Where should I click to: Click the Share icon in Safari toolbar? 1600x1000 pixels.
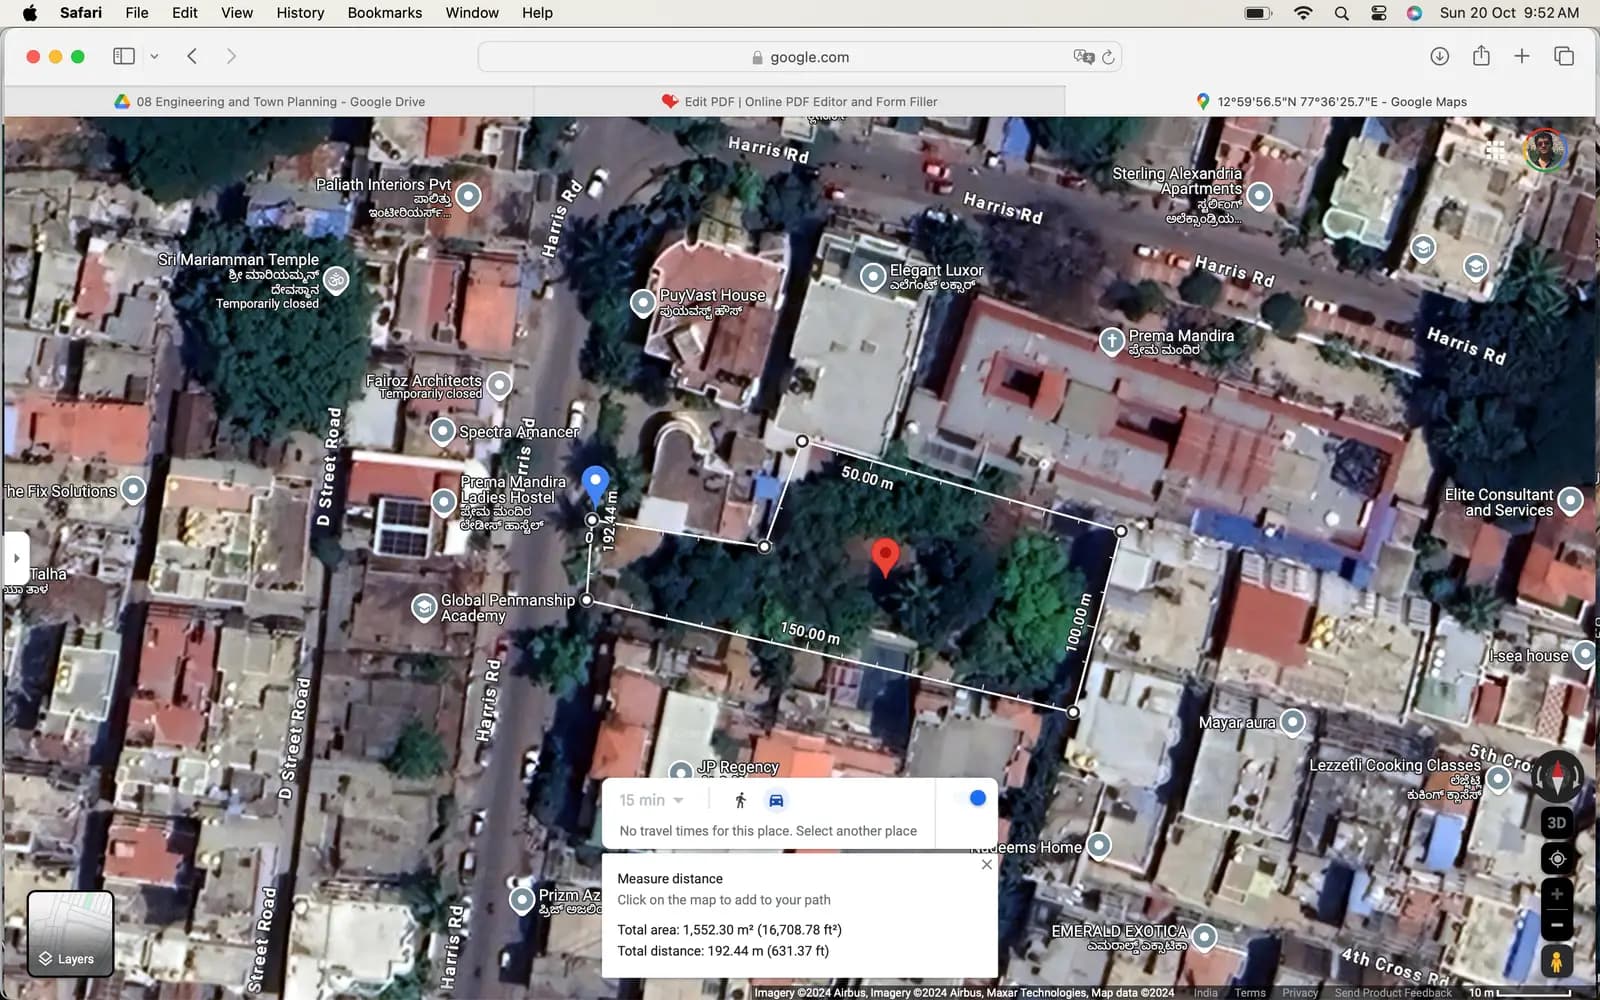click(1481, 56)
